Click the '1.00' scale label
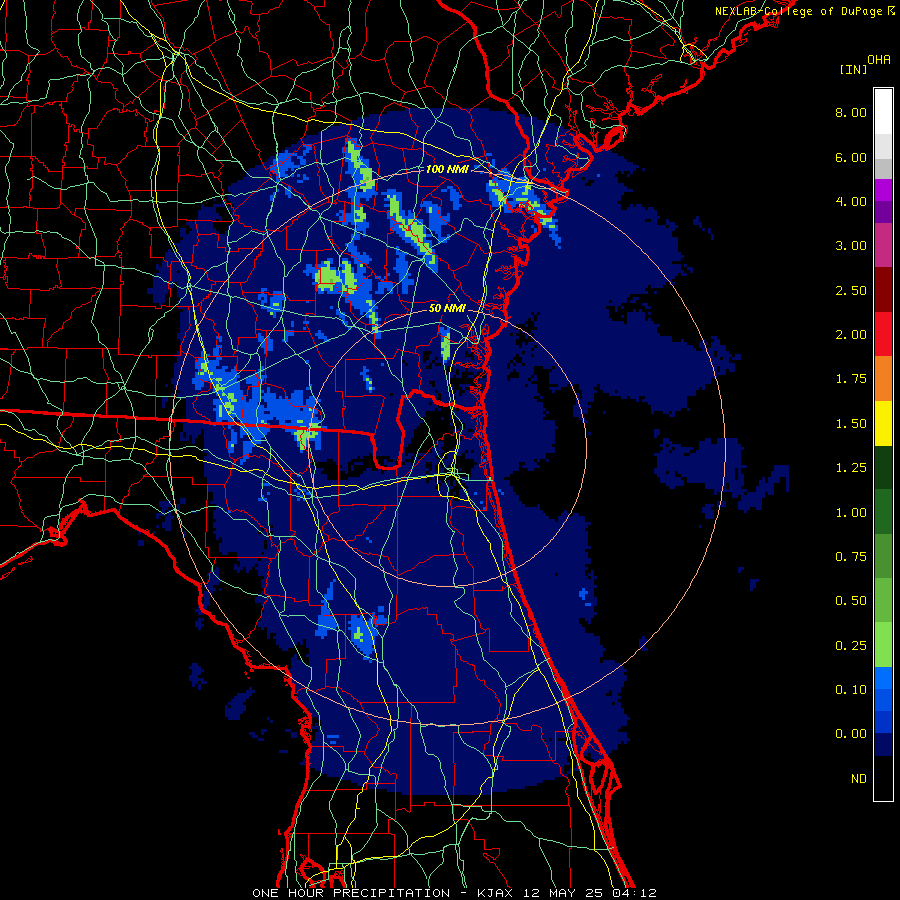 tap(851, 513)
